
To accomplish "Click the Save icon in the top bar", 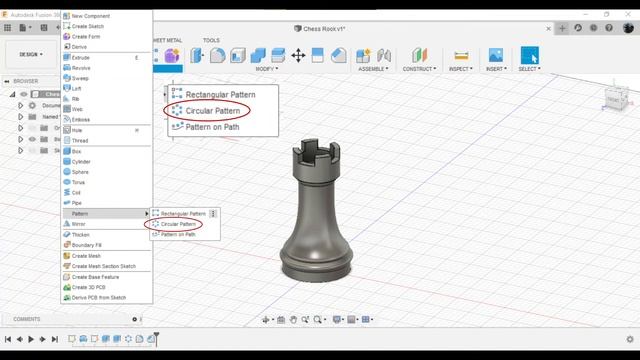I will (44, 28).
